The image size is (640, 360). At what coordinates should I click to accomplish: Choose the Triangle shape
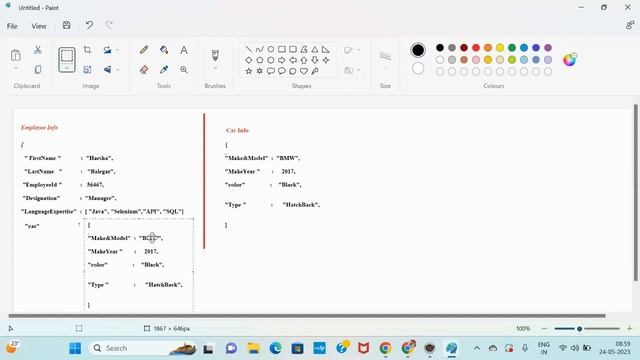click(x=315, y=49)
